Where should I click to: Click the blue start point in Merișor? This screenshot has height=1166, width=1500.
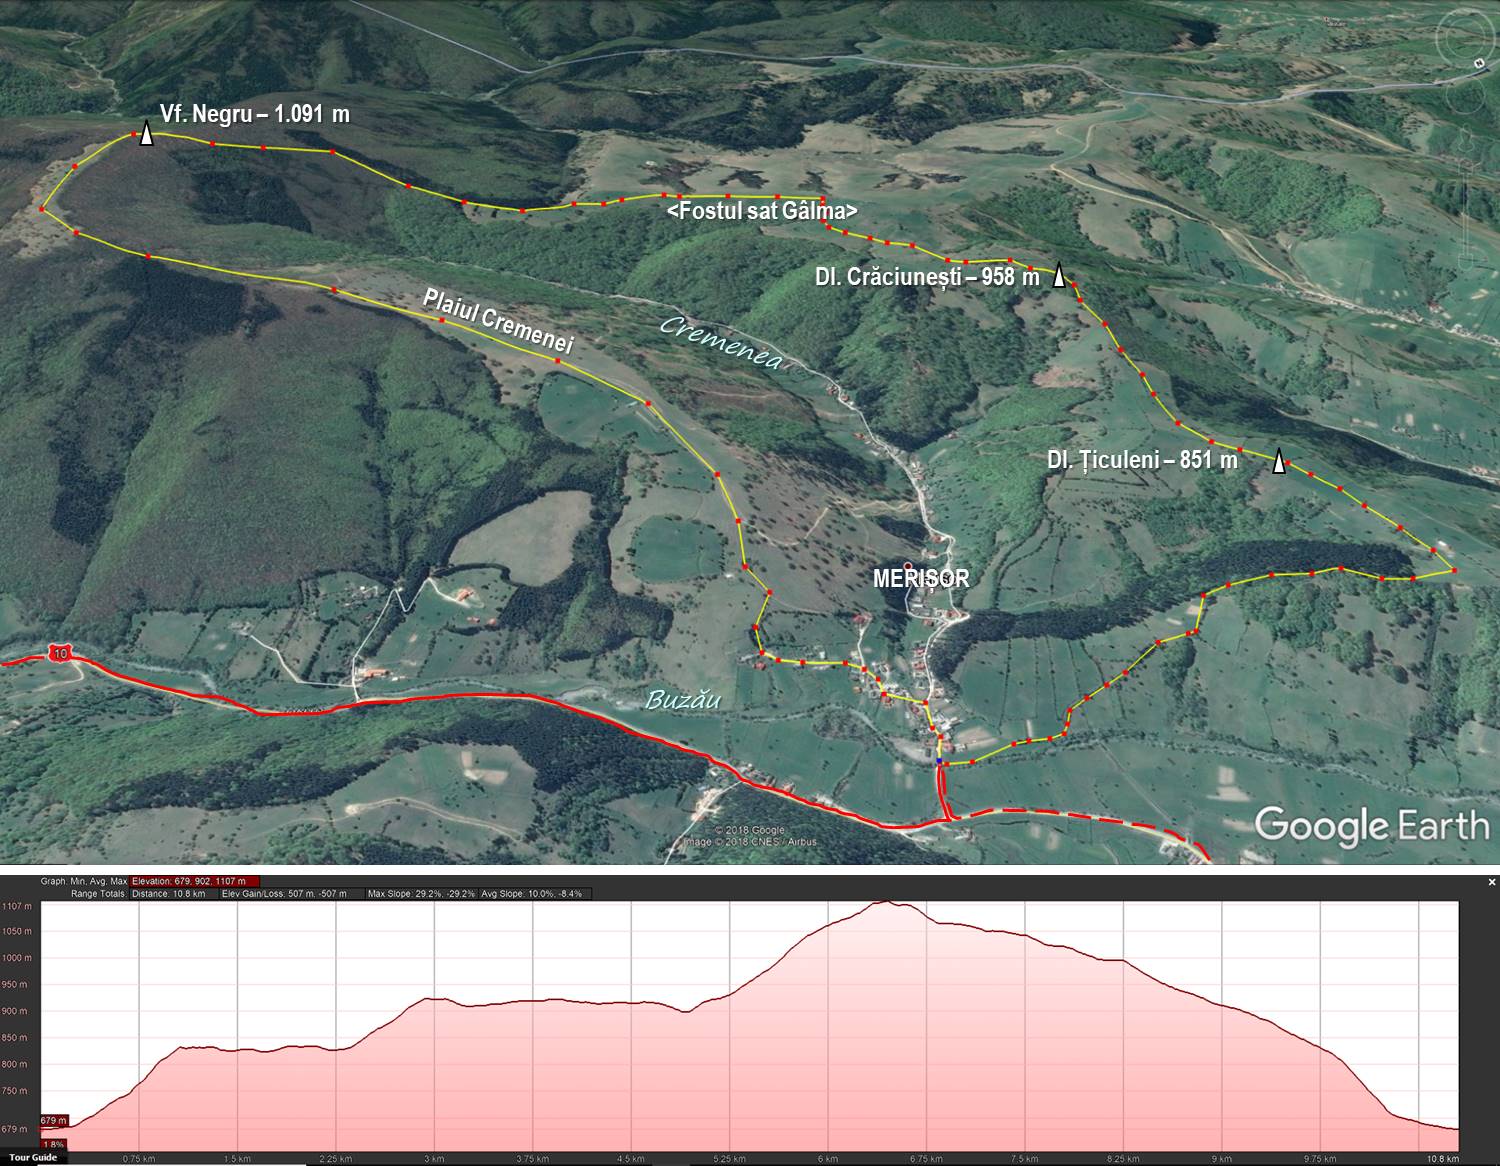pos(939,762)
